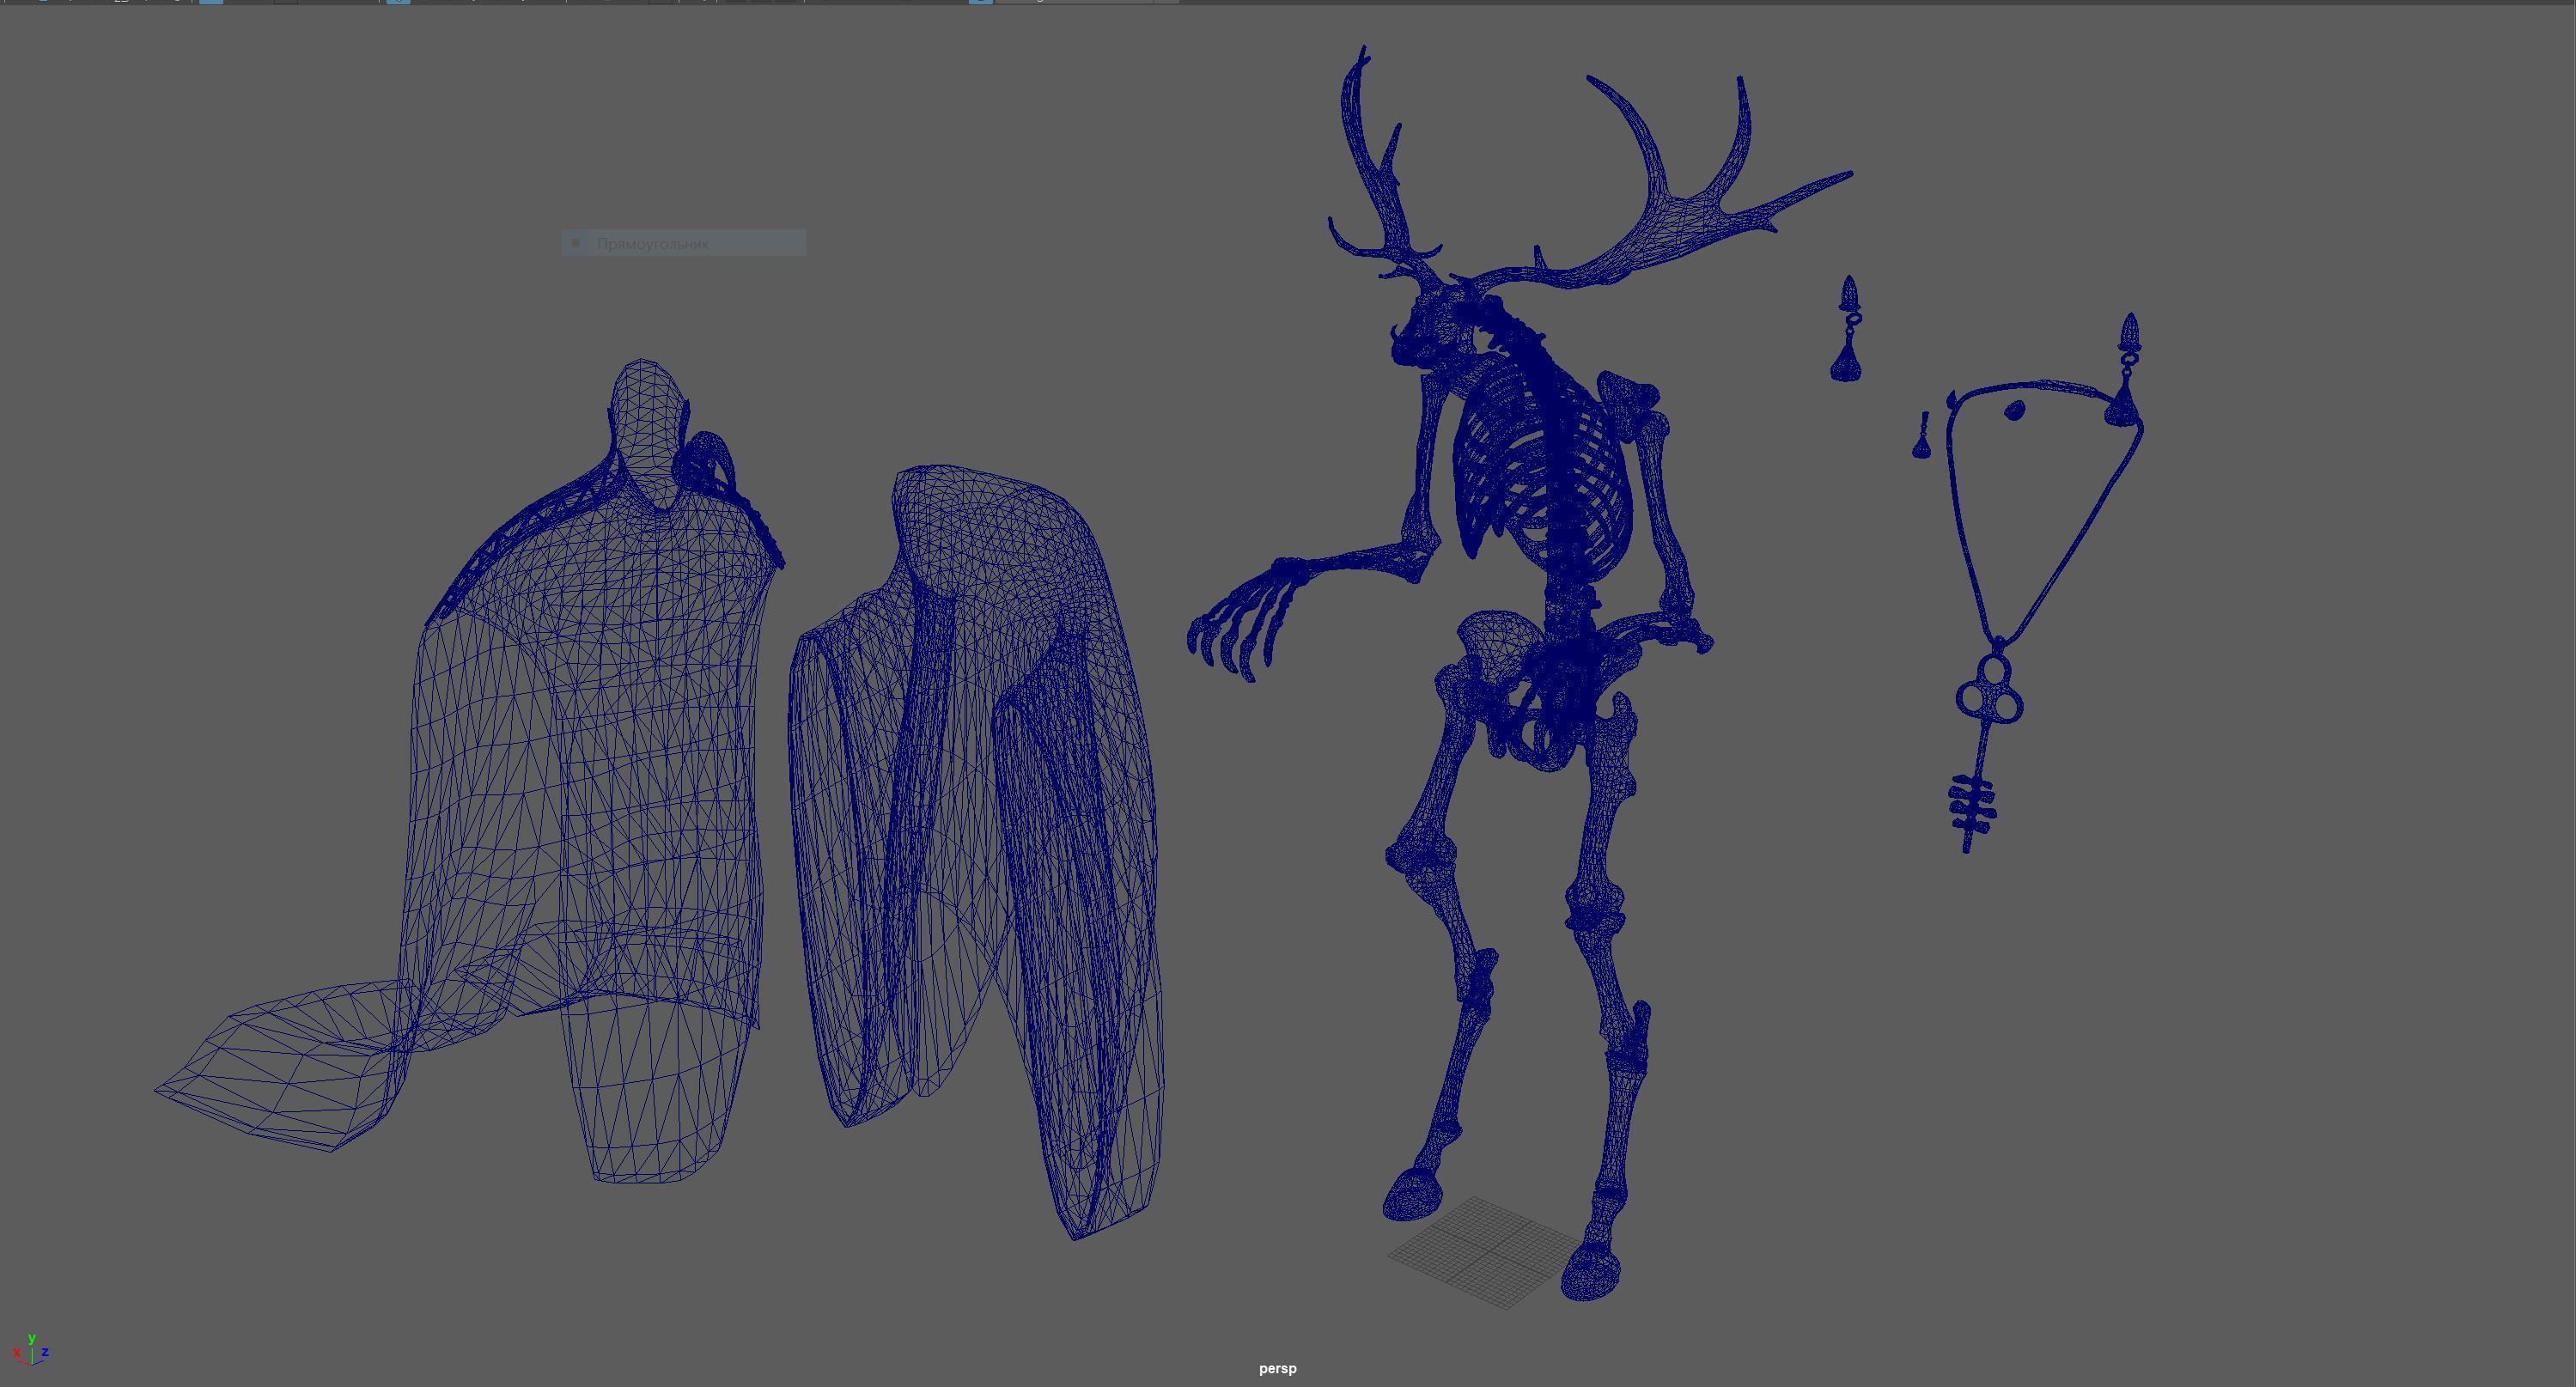Click the Z axis handle of the view gizmo
2576x1387 pixels.
[x=46, y=1353]
